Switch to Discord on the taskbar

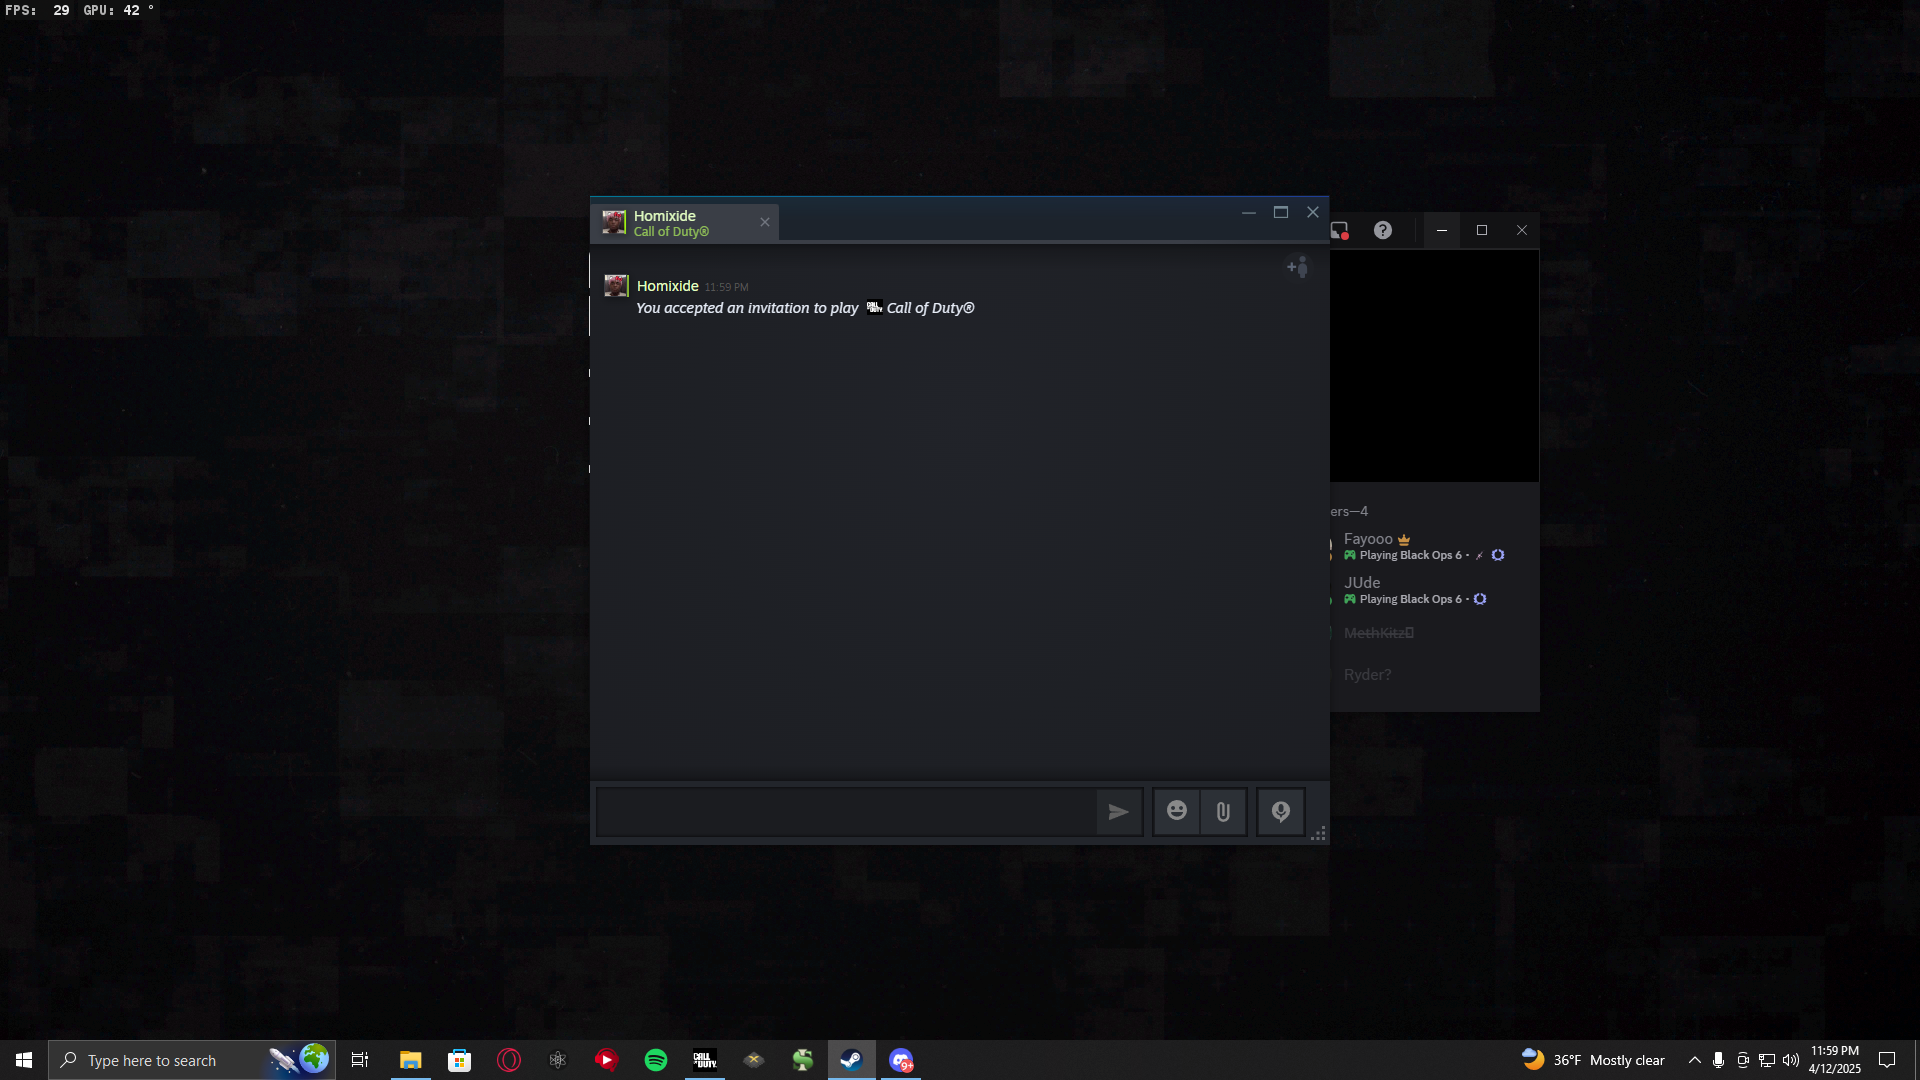click(x=901, y=1060)
